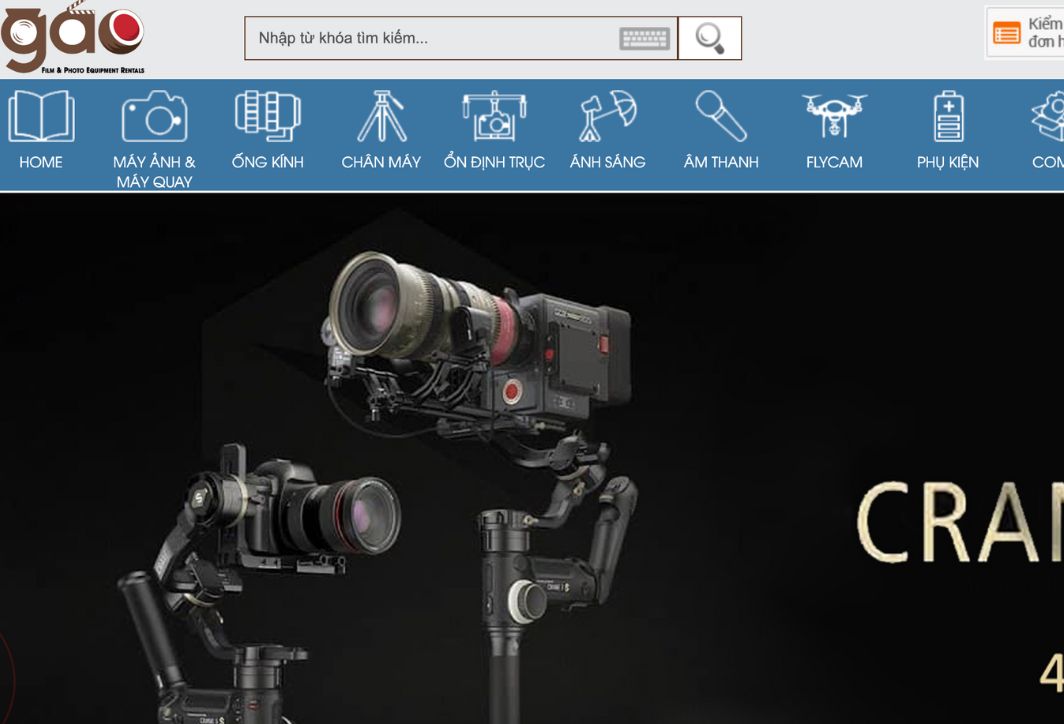The width and height of the screenshot is (1064, 724).
Task: Select the camera icon for Máy Ảnh & Máy Quay
Action: [x=154, y=116]
